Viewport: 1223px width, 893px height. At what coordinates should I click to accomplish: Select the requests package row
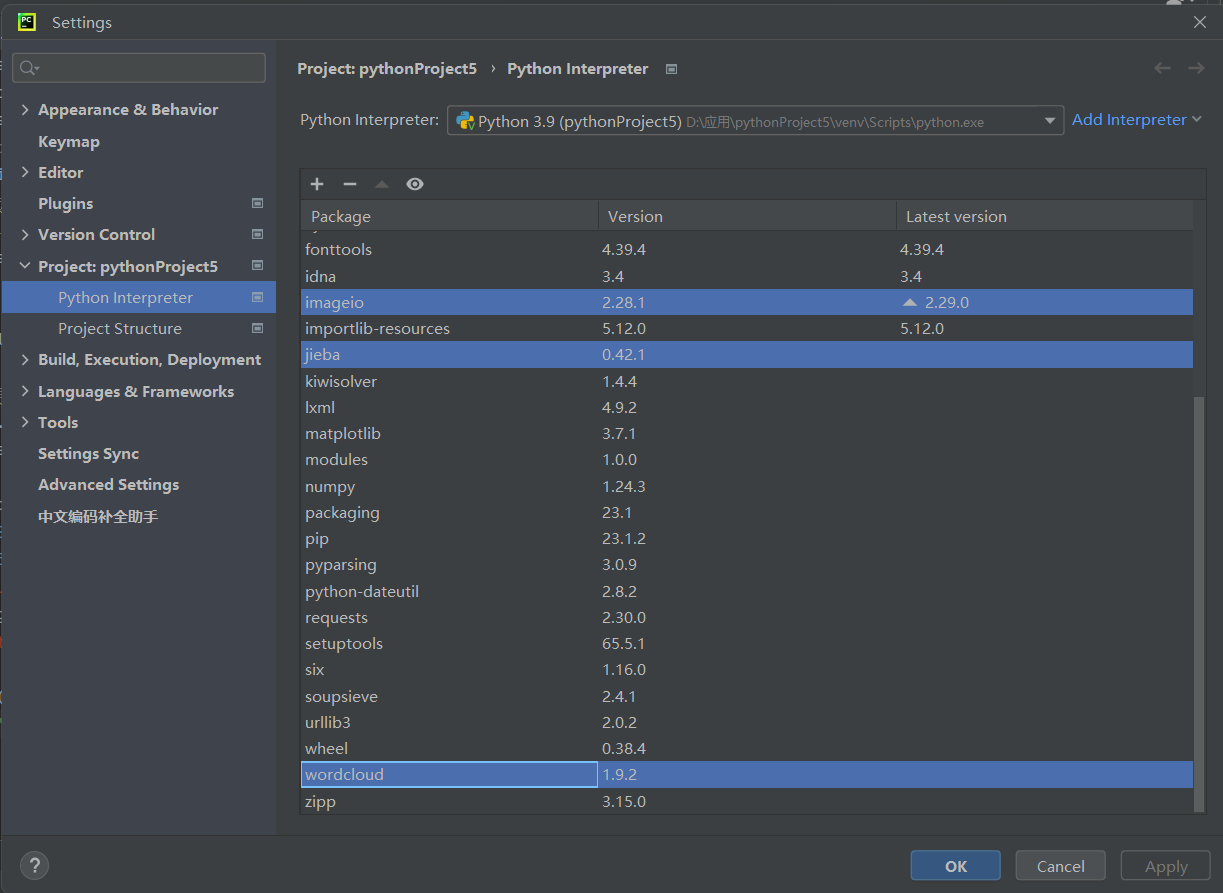[747, 617]
